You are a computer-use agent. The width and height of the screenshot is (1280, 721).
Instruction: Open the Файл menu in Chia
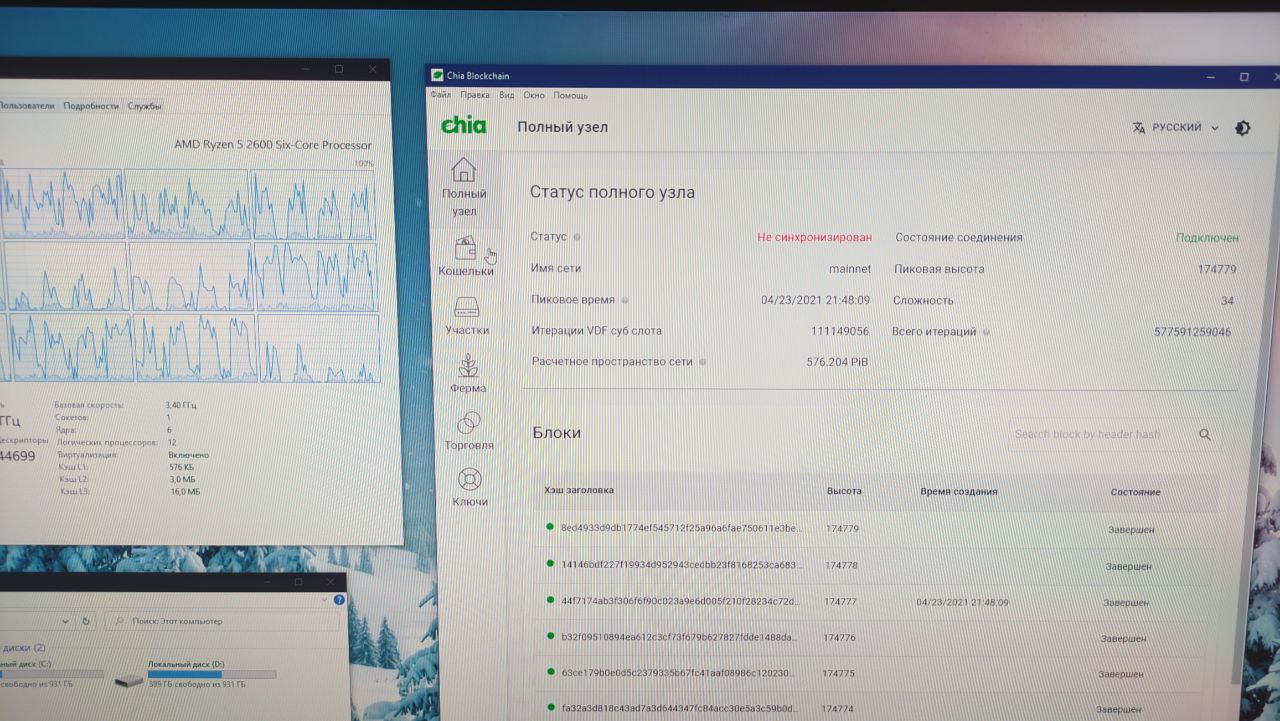coord(440,95)
